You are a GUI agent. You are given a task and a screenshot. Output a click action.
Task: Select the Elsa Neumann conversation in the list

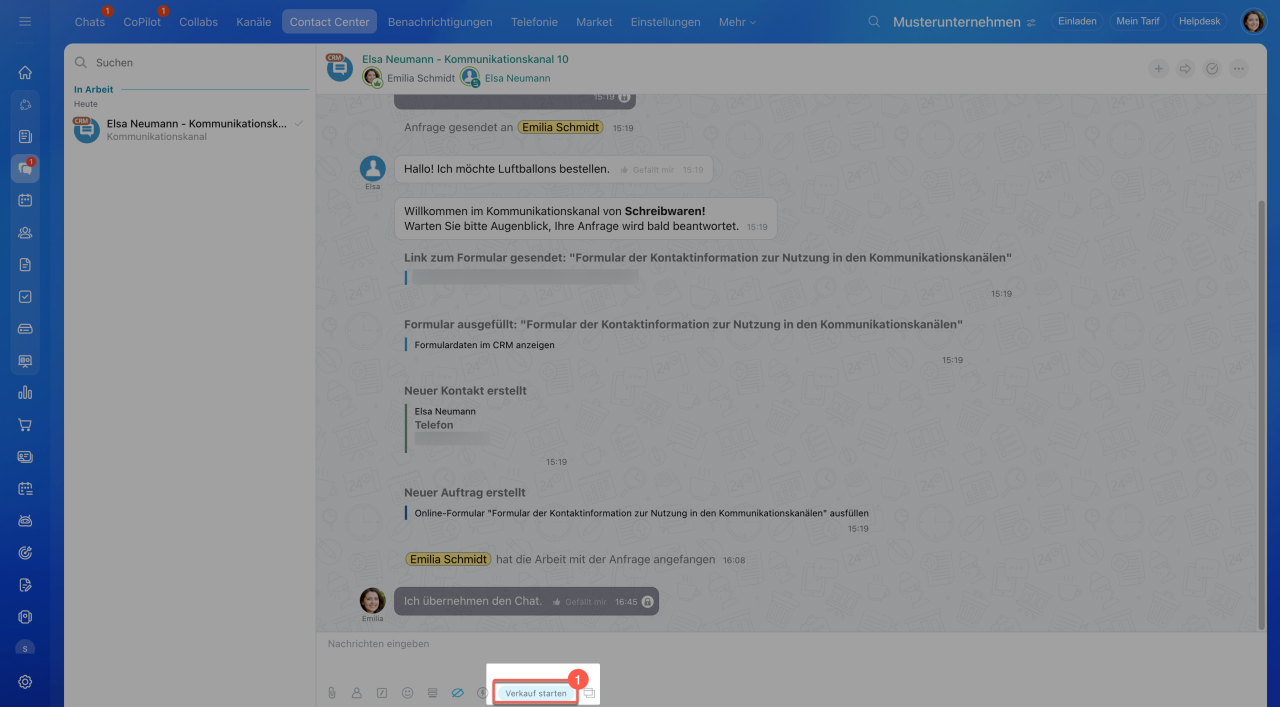tap(190, 129)
